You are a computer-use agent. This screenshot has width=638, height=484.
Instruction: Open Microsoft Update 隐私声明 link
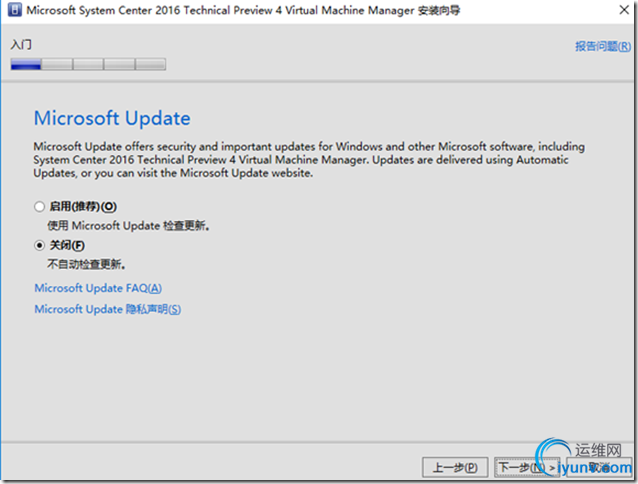tap(107, 309)
